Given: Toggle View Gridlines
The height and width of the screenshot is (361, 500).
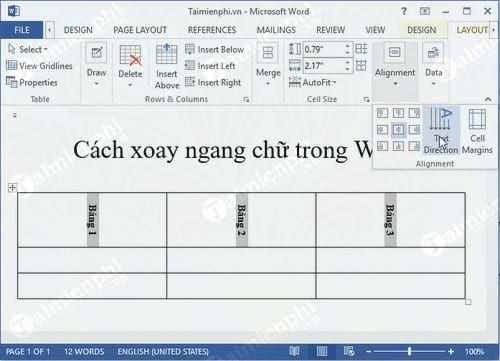Looking at the screenshot, I should click(x=39, y=66).
